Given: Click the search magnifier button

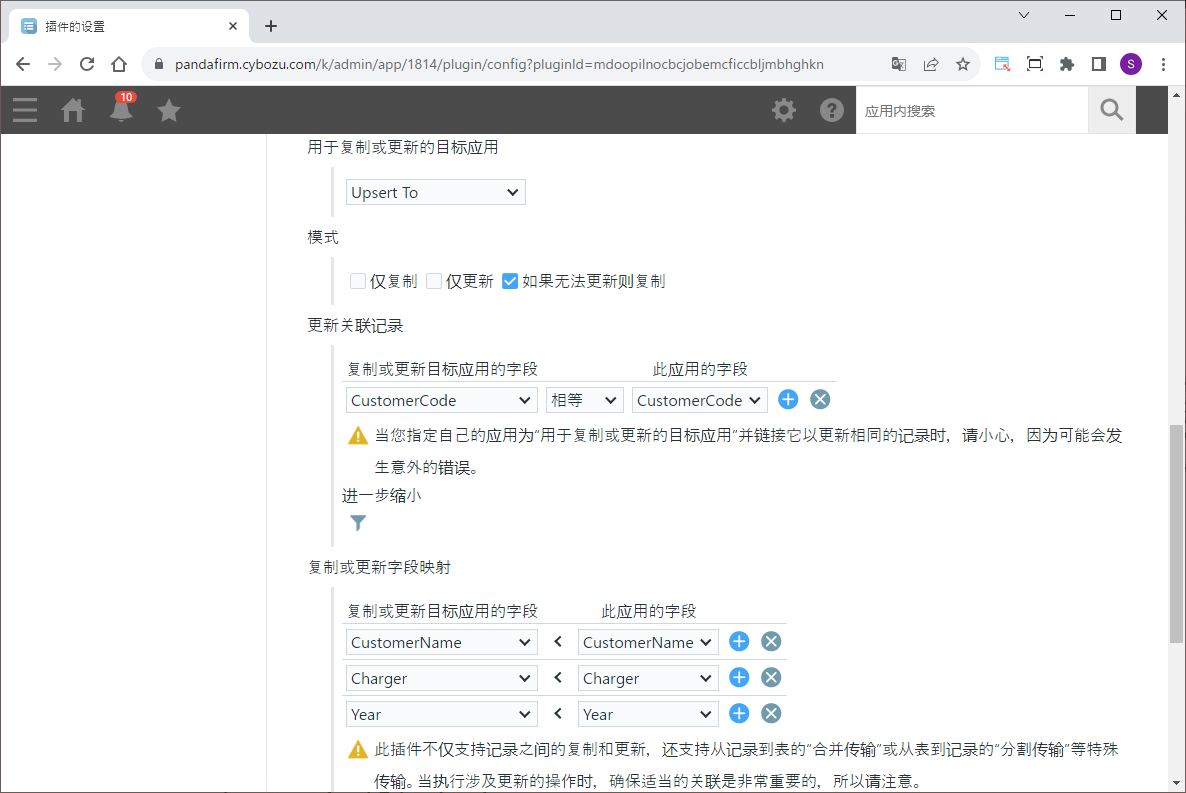Looking at the screenshot, I should point(1111,110).
